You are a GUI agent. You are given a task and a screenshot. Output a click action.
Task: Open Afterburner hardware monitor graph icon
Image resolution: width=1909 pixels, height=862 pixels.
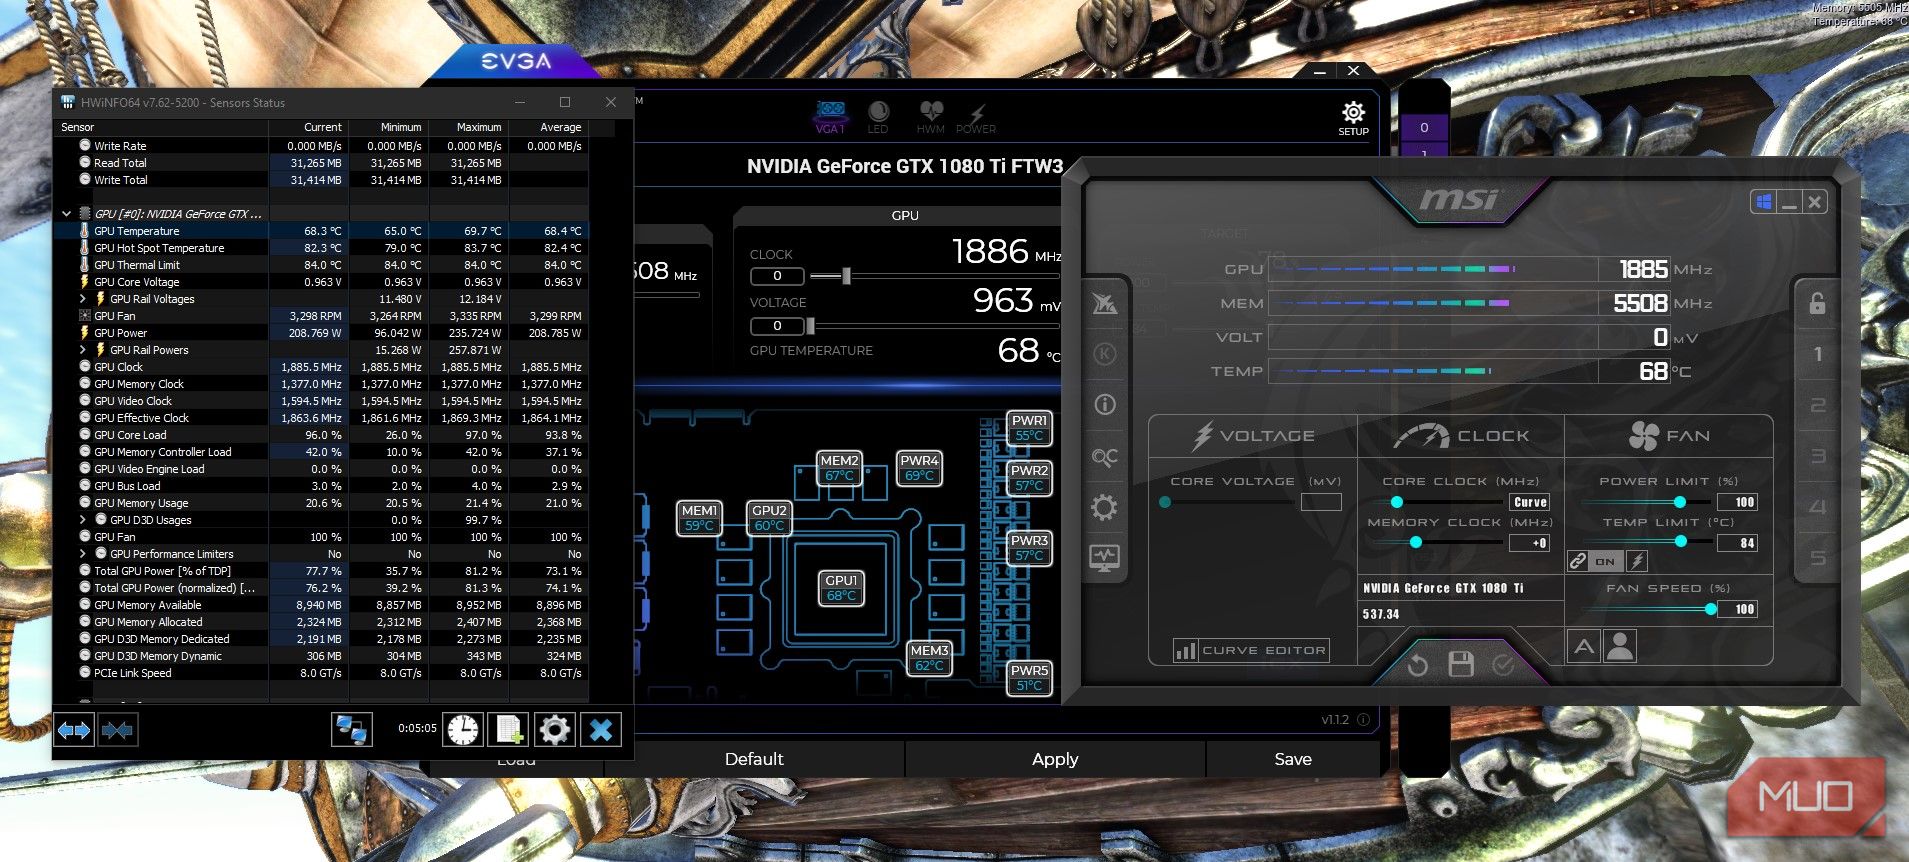pos(1104,559)
